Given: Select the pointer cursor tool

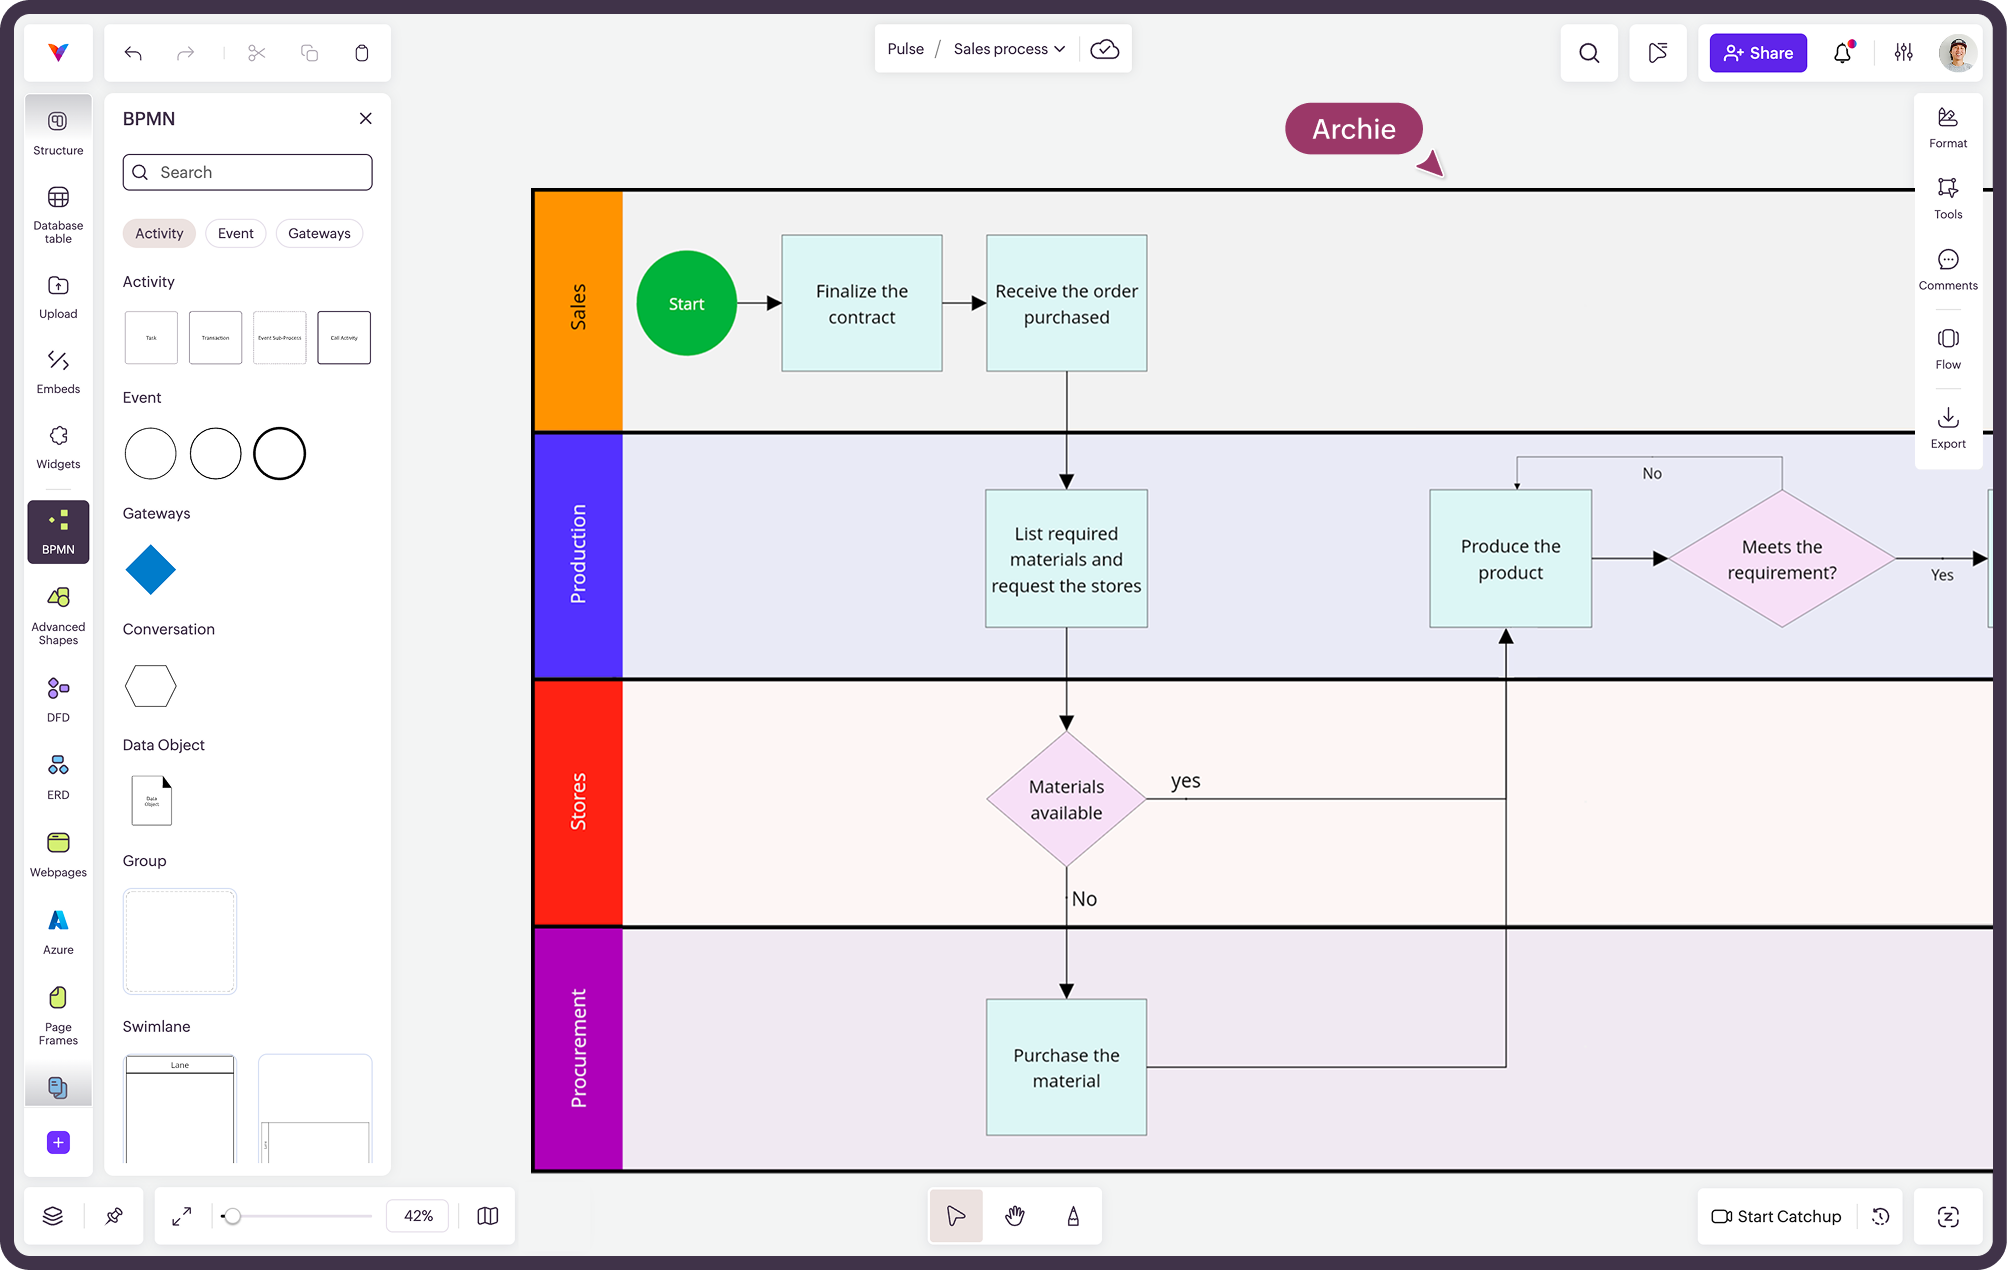Looking at the screenshot, I should (x=956, y=1216).
